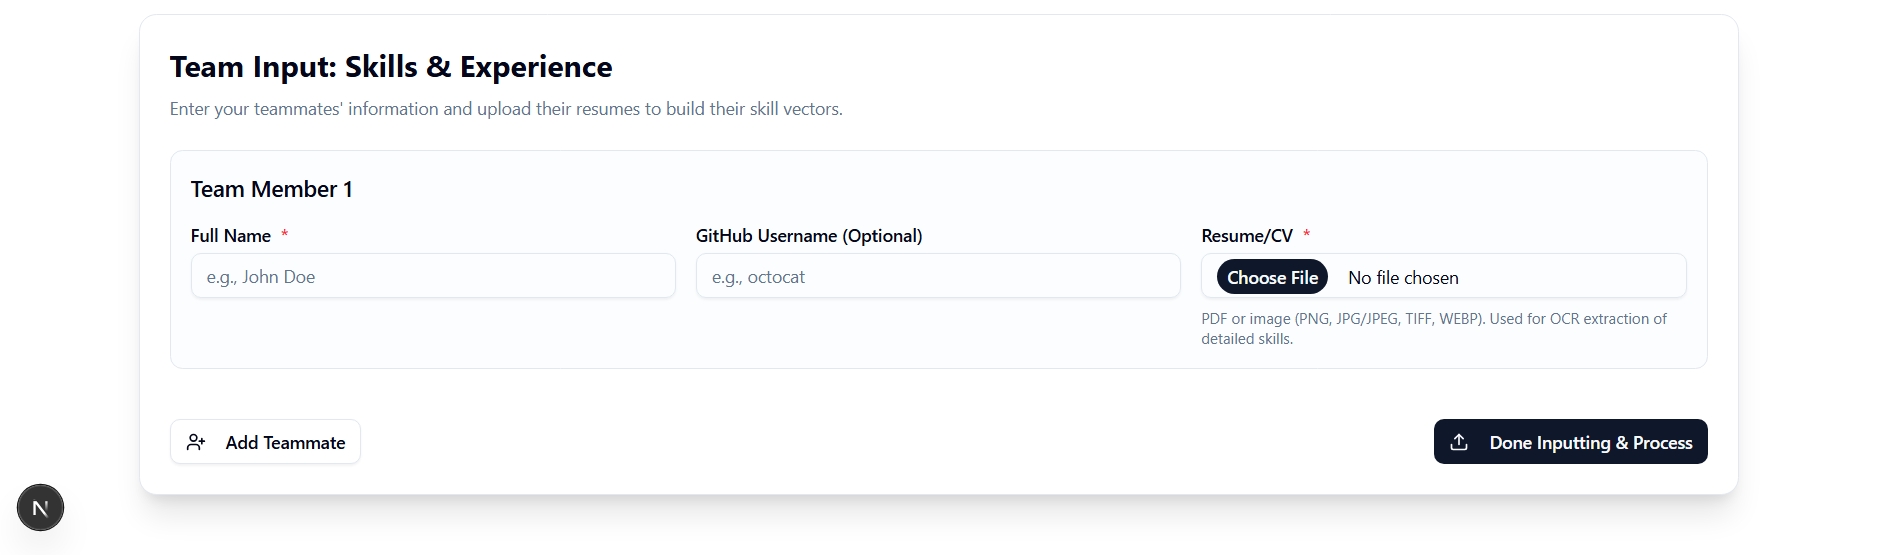
Task: Click the Add Teammate button label
Action: coord(285,443)
